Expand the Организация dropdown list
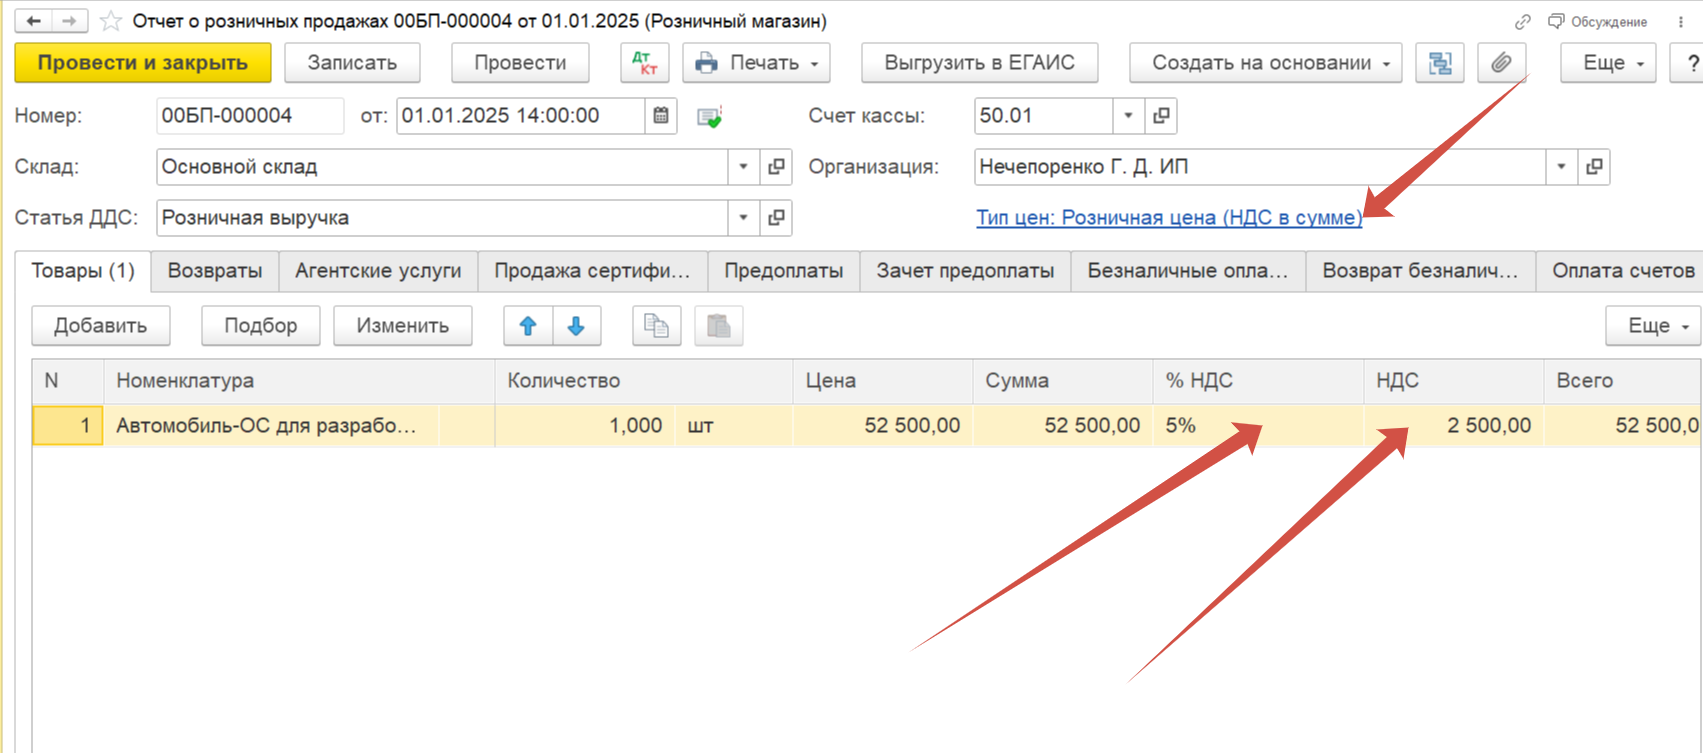1703x753 pixels. 1561,167
